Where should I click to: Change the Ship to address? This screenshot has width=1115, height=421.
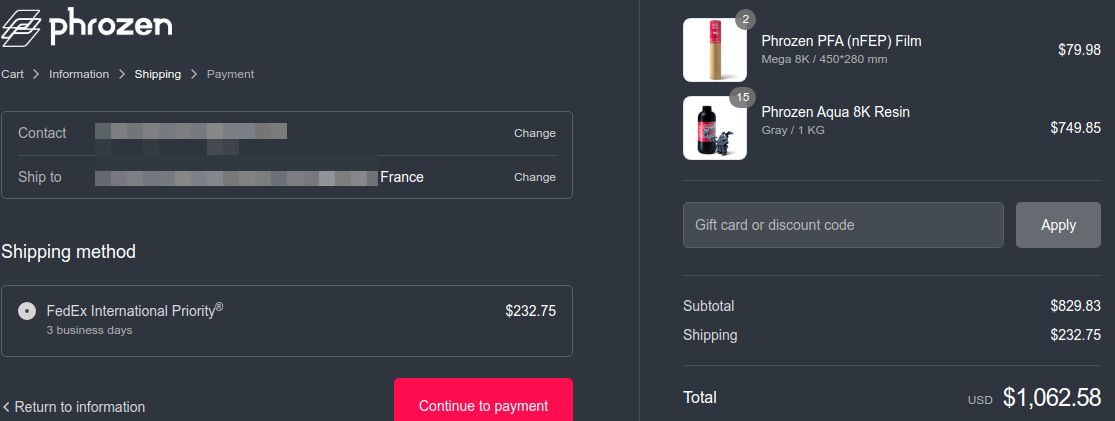[x=534, y=177]
